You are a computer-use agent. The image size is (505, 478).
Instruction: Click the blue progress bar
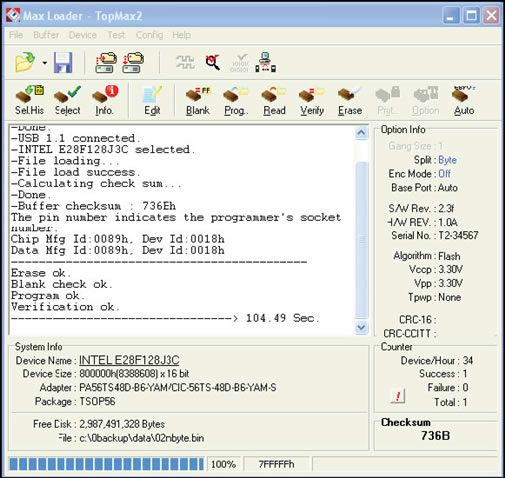point(106,464)
